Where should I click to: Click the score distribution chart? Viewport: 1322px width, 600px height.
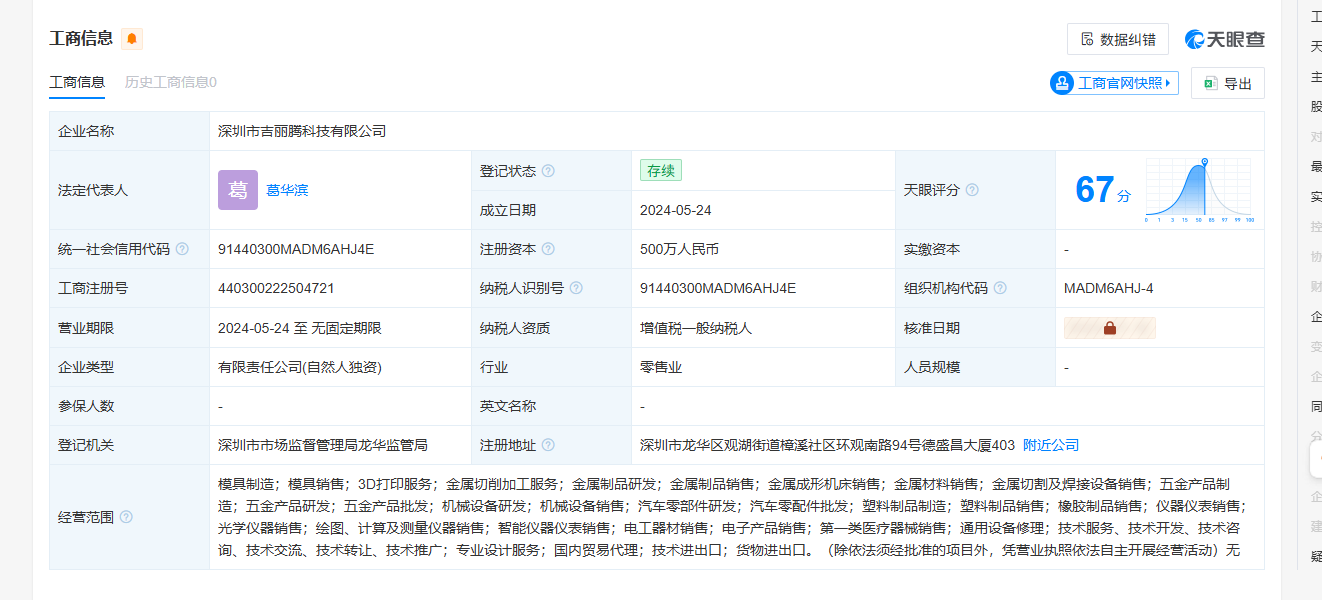(x=1199, y=190)
